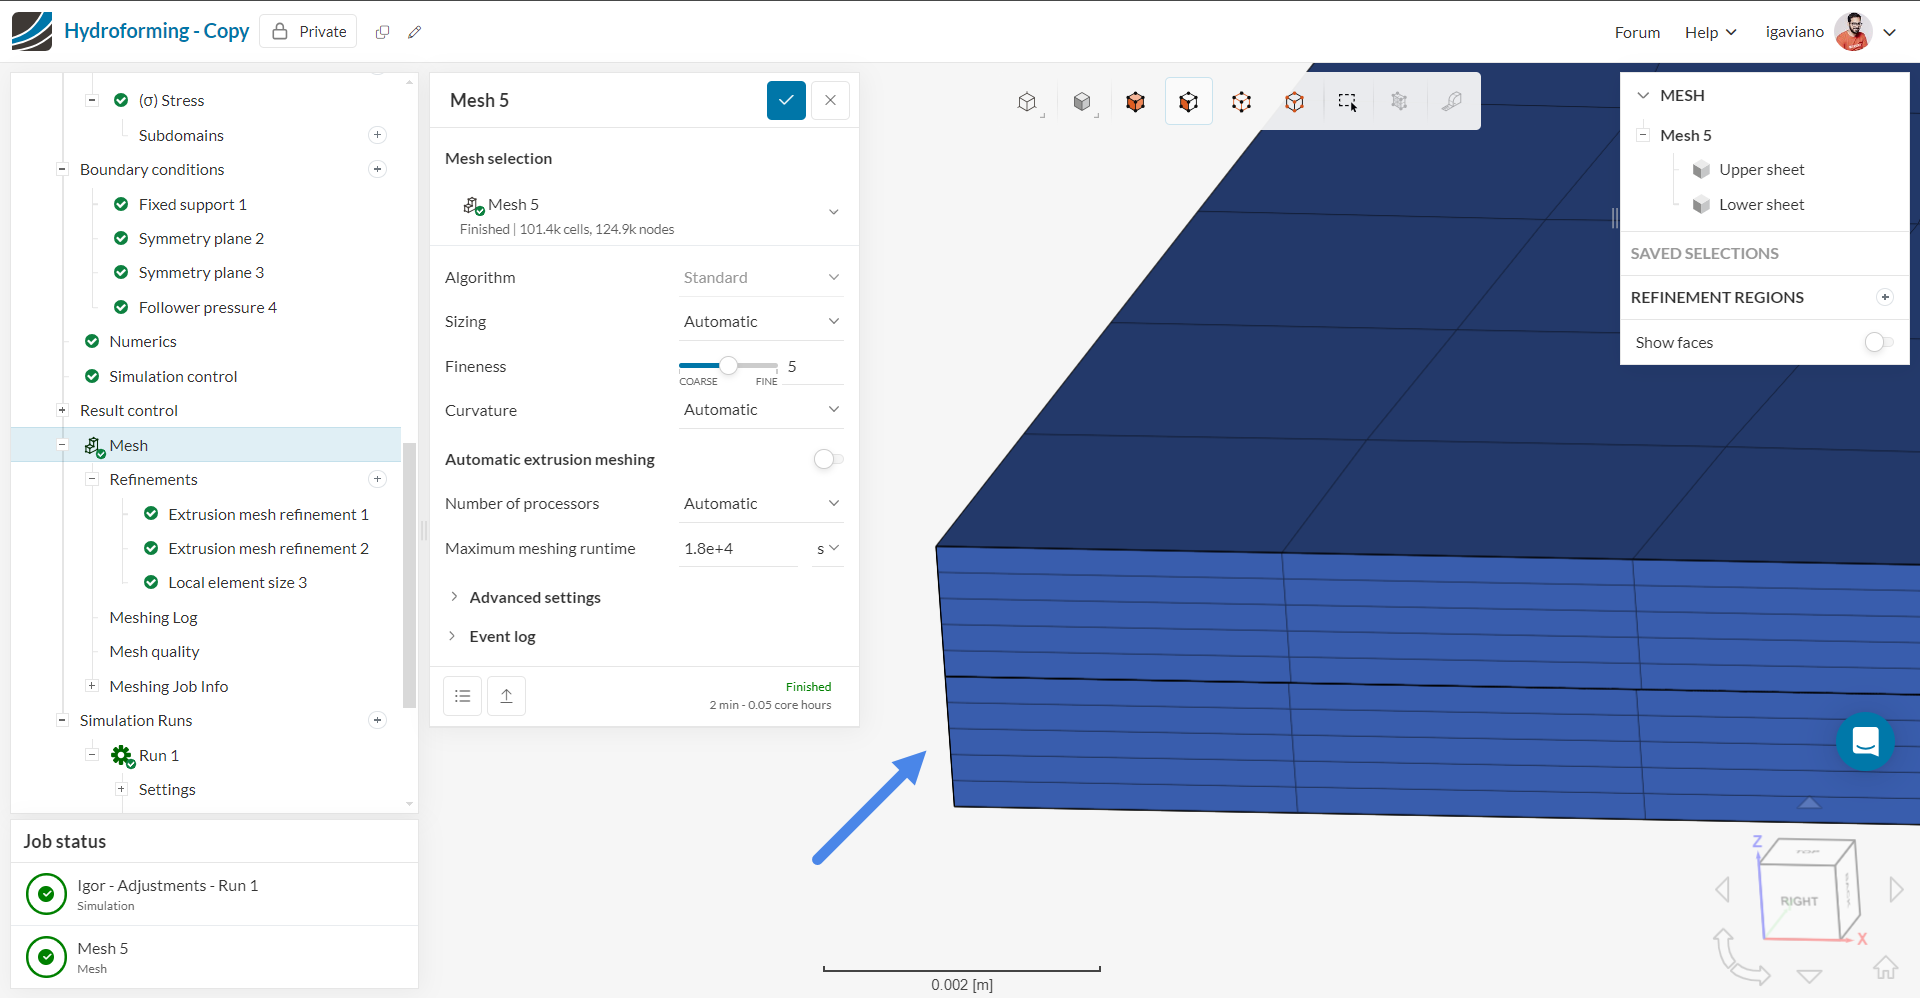The width and height of the screenshot is (1920, 998).
Task: Click the Maximum meshing runtime field
Action: click(x=738, y=548)
